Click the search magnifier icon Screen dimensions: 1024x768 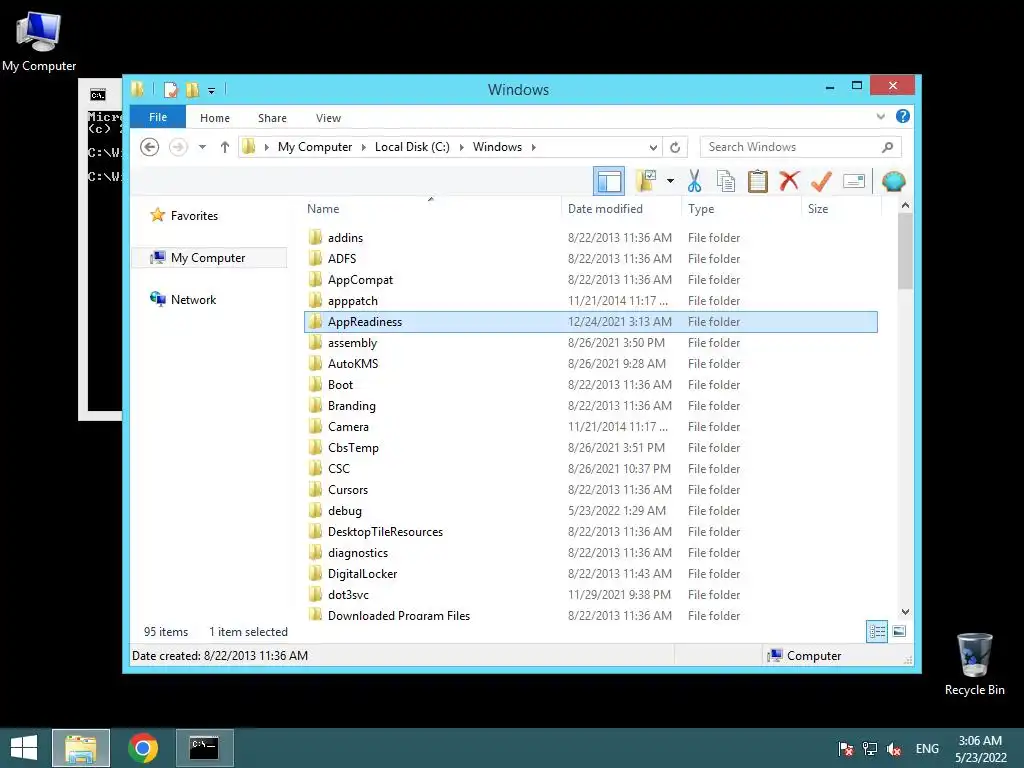pos(888,147)
